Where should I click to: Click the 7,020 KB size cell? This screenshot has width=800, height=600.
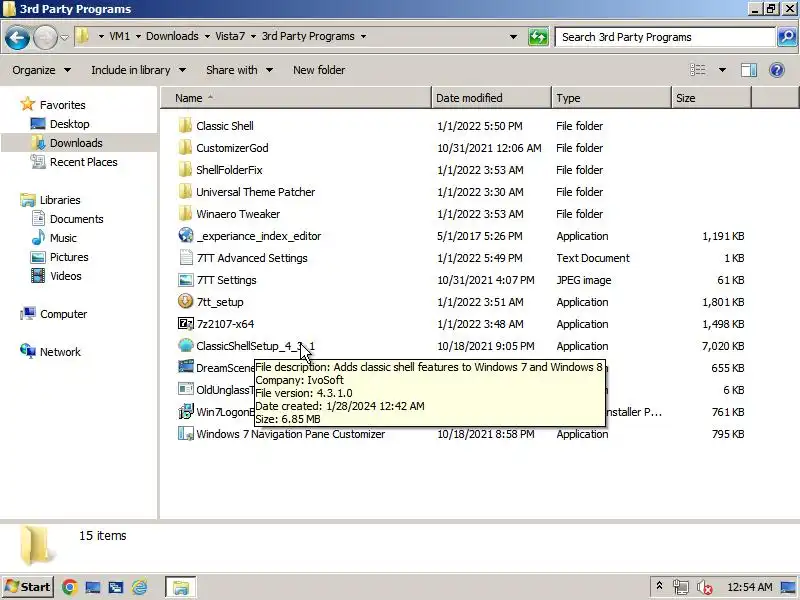(723, 346)
